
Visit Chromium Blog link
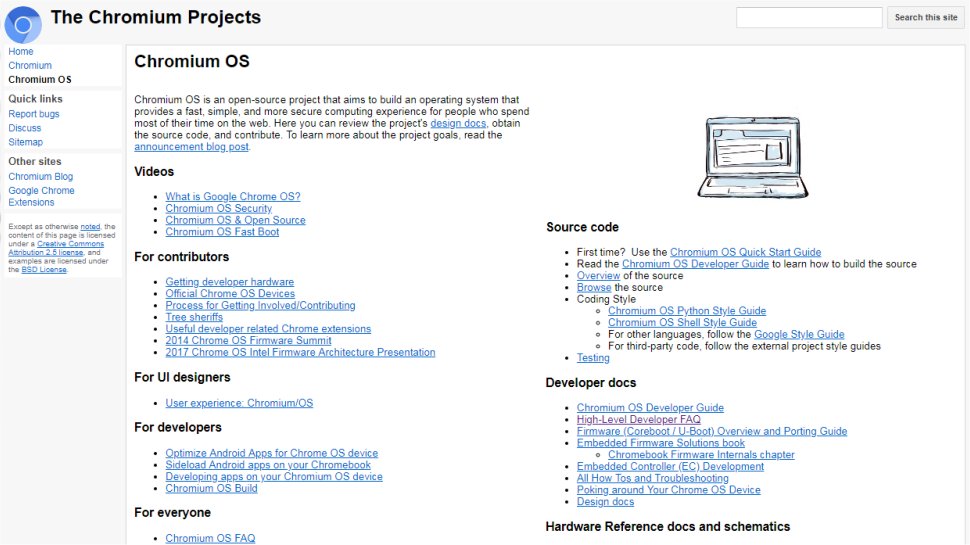[x=40, y=176]
